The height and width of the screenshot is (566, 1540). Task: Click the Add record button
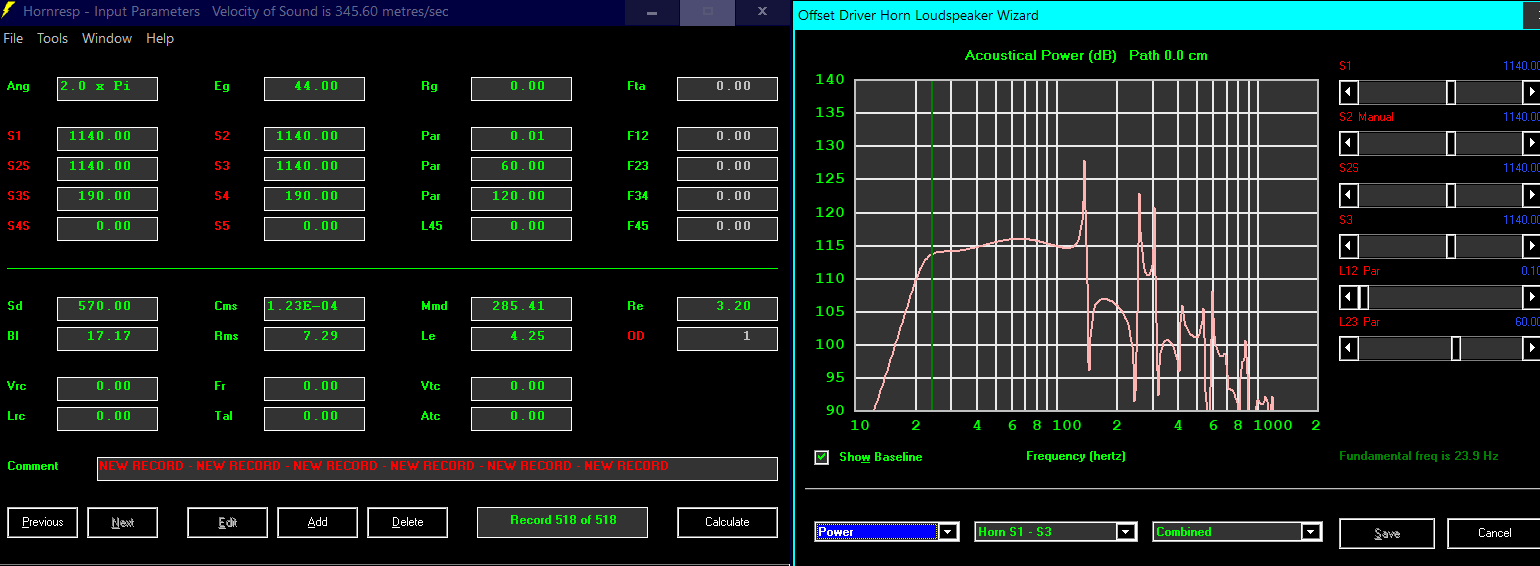coord(317,522)
